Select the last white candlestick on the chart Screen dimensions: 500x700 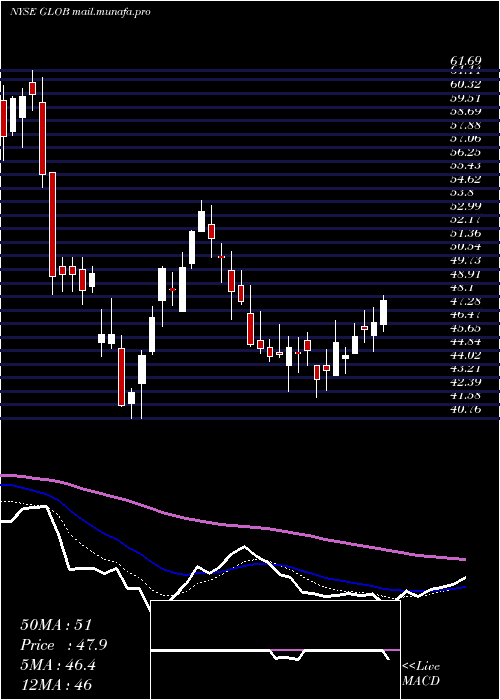coord(383,312)
